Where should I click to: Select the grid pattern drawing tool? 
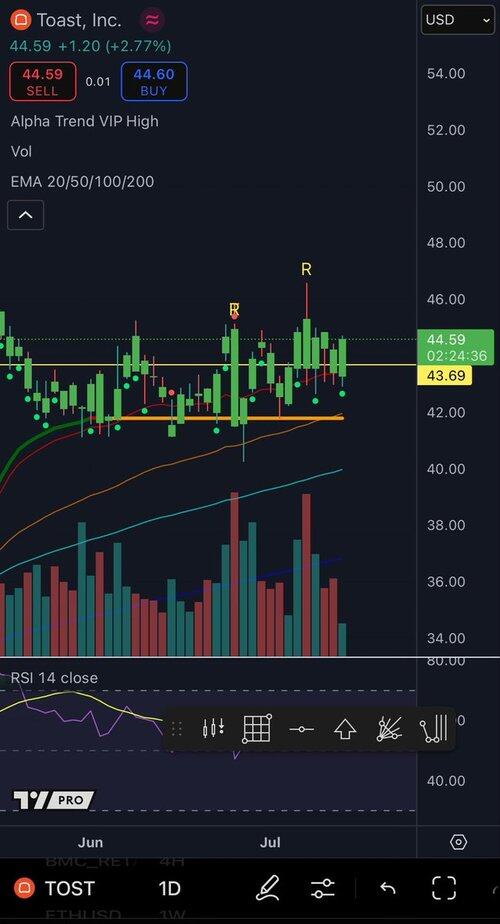point(258,729)
